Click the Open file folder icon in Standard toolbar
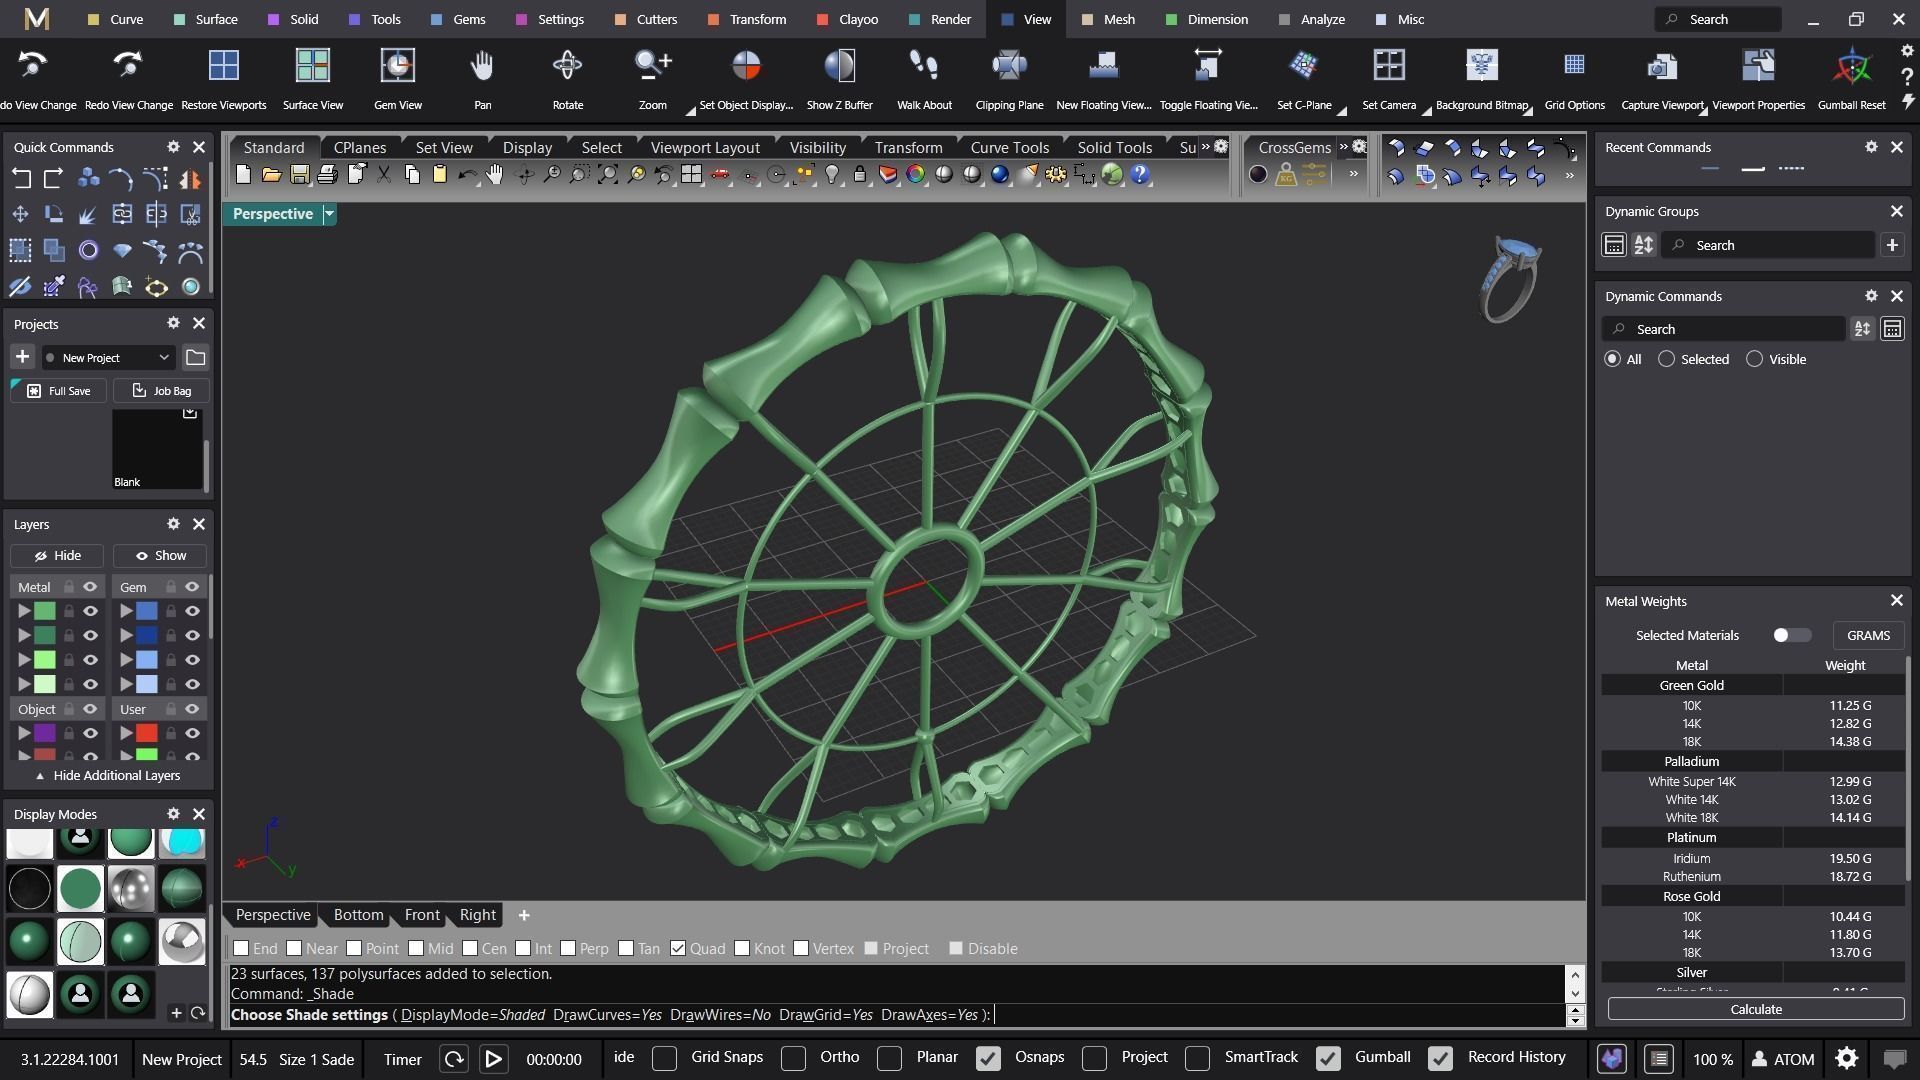The width and height of the screenshot is (1920, 1080). tap(271, 175)
